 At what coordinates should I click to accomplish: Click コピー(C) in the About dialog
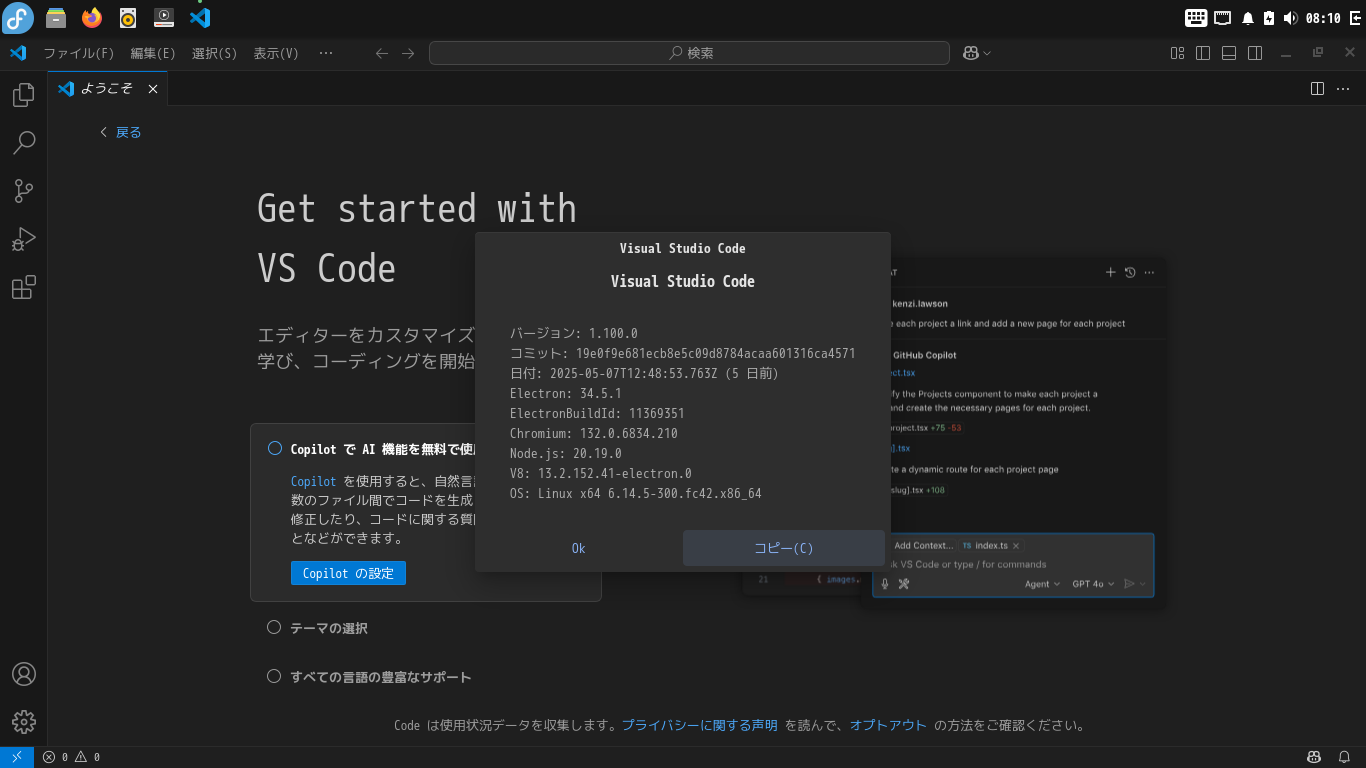784,548
